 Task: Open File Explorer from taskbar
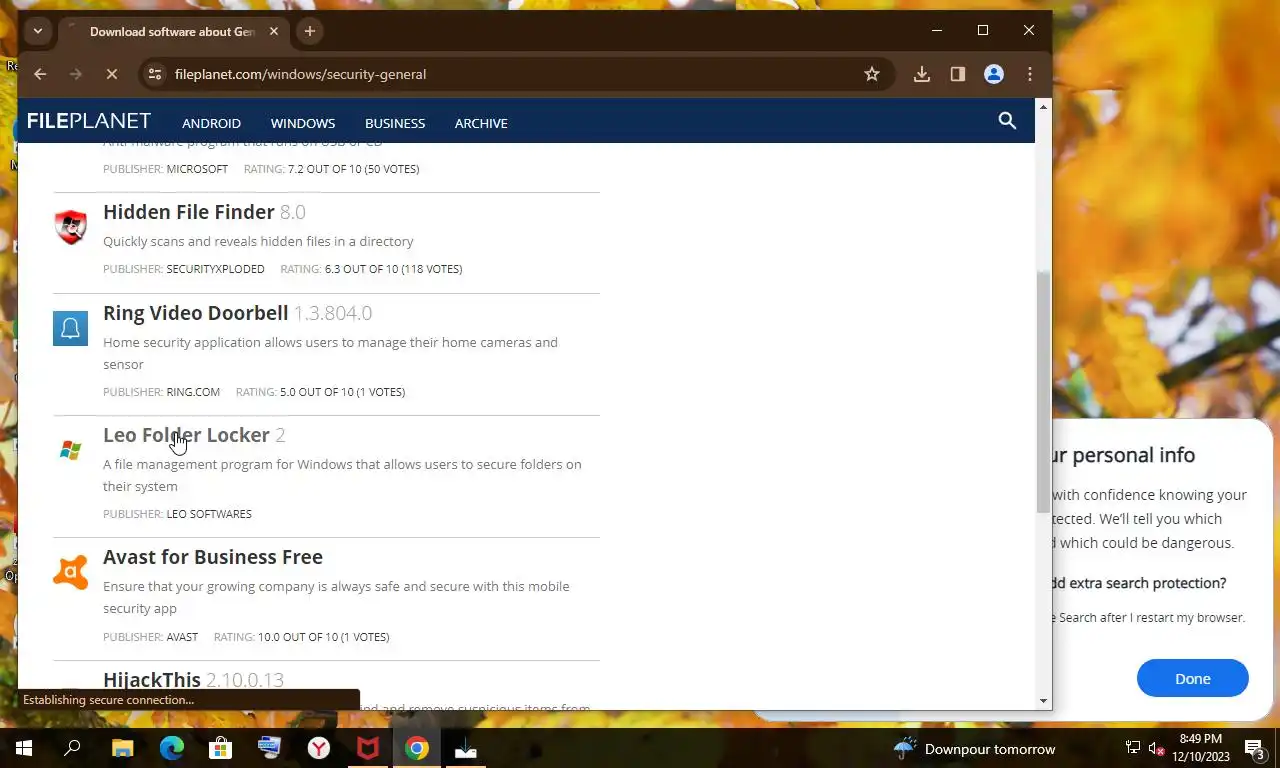(122, 748)
